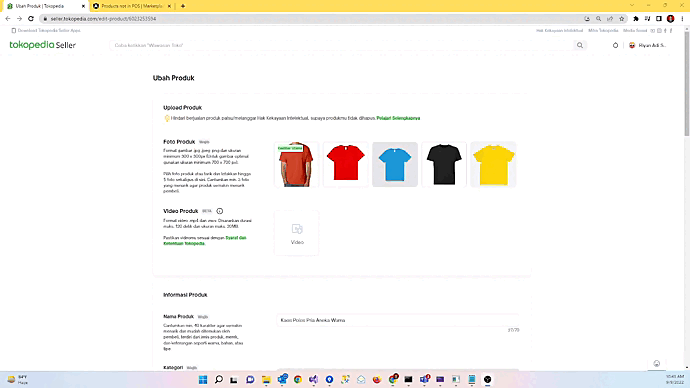Viewport: 690px width, 388px height.
Task: Open the Mitra Tokopedia link
Action: (603, 30)
